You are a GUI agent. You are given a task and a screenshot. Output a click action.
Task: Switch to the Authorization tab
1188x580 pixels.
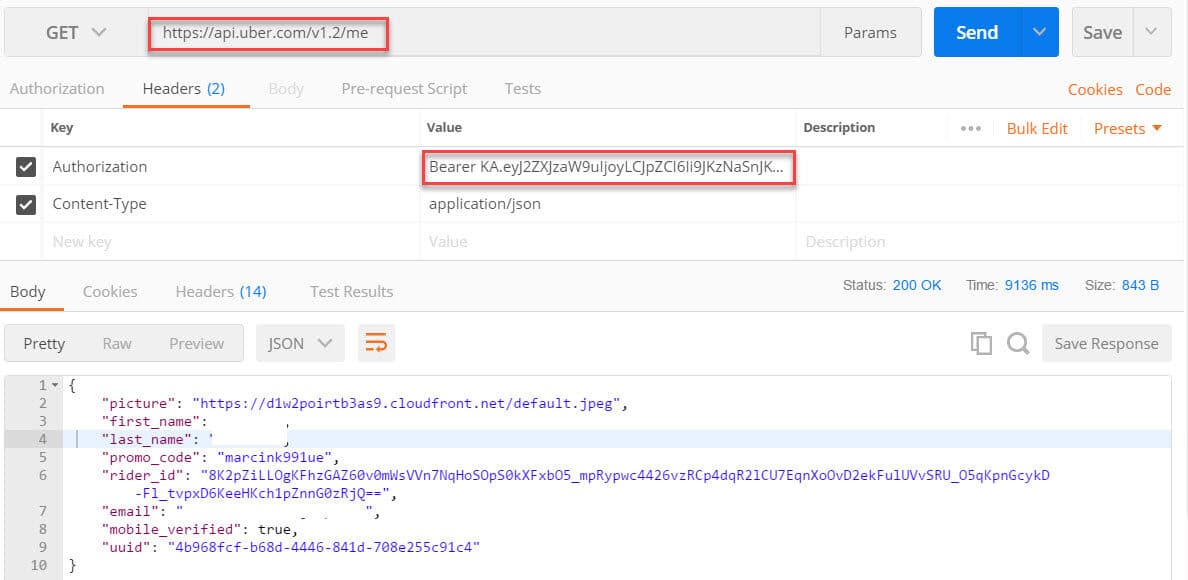click(x=57, y=88)
